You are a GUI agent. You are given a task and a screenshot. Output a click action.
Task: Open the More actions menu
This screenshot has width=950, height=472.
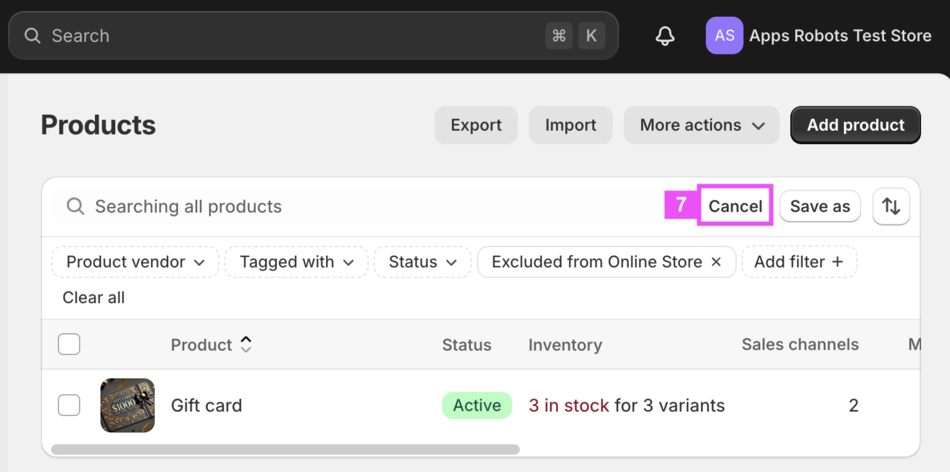(x=702, y=125)
